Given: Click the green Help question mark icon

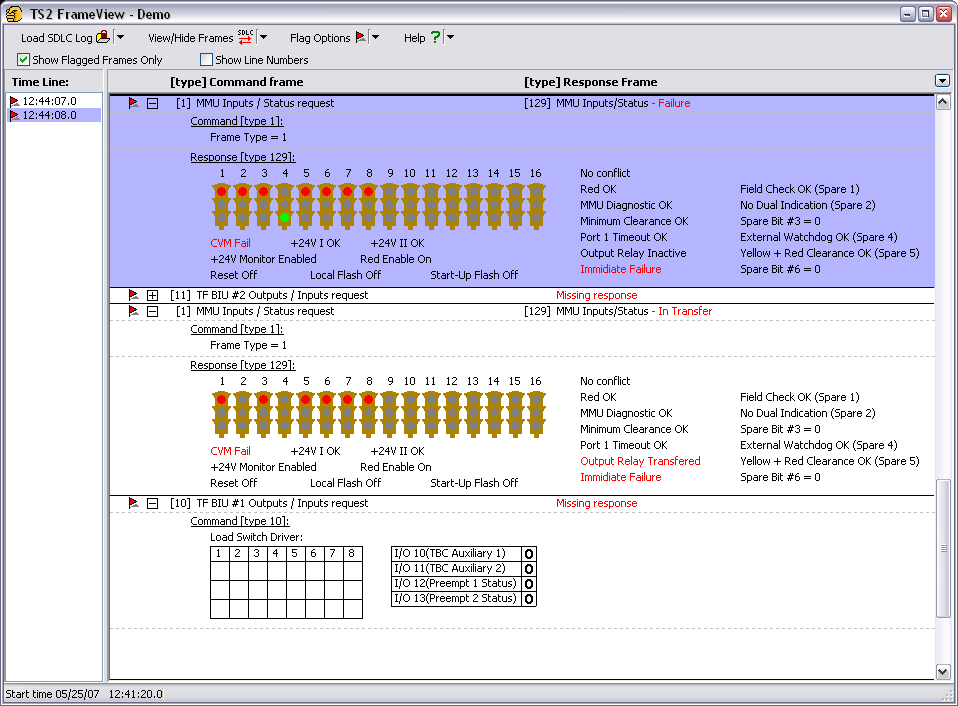Looking at the screenshot, I should click(x=435, y=38).
